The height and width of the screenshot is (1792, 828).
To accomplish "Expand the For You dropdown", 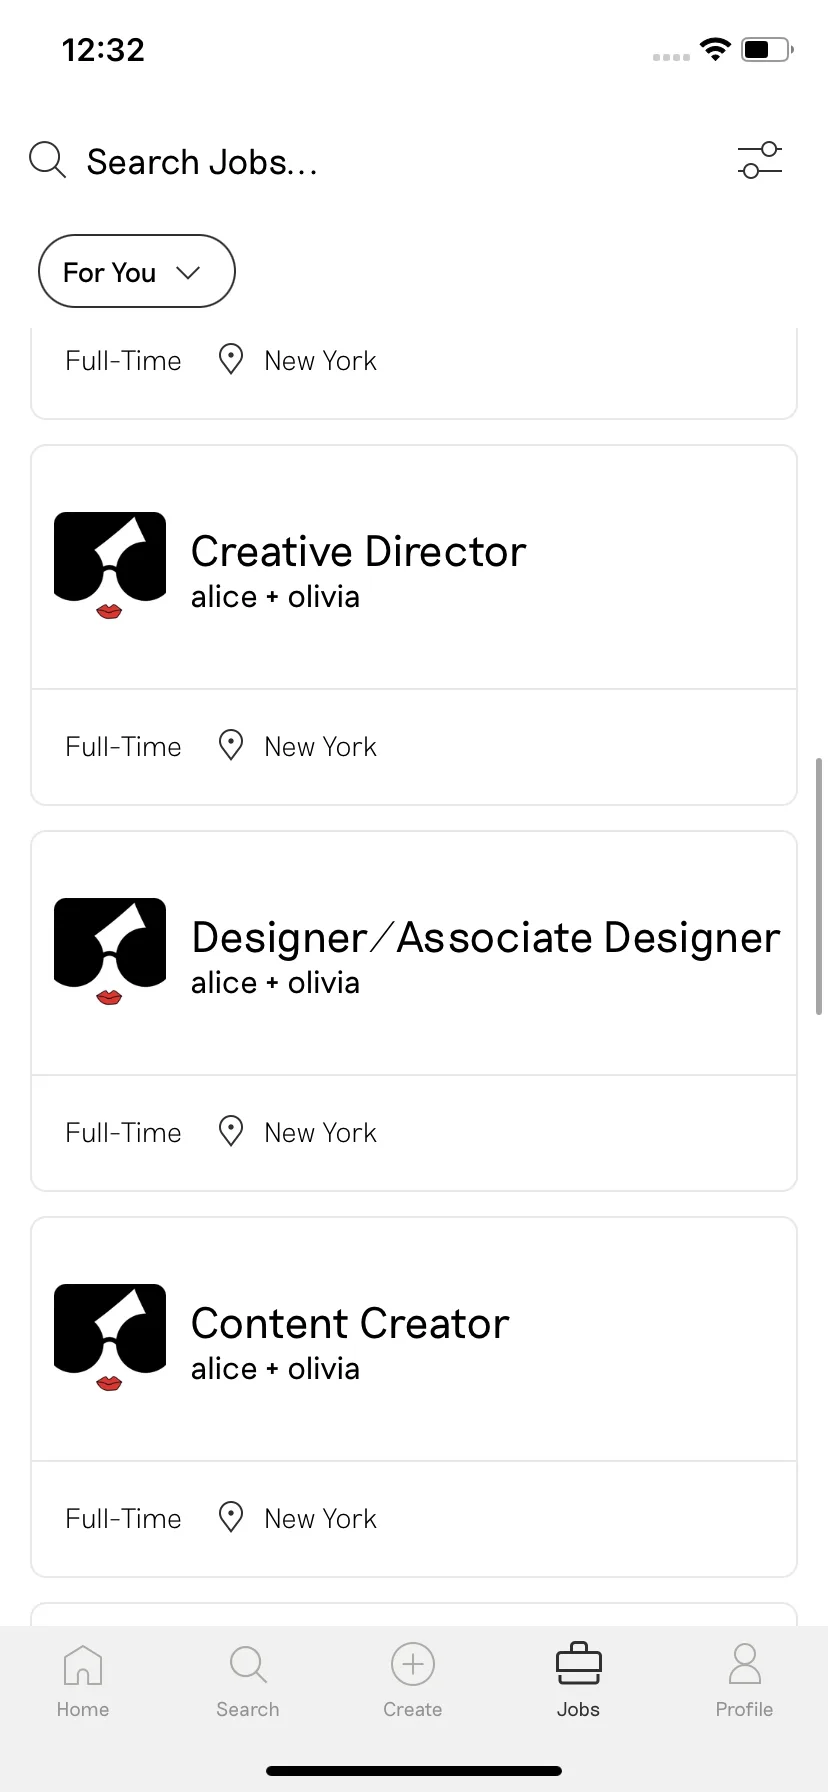I will point(137,271).
